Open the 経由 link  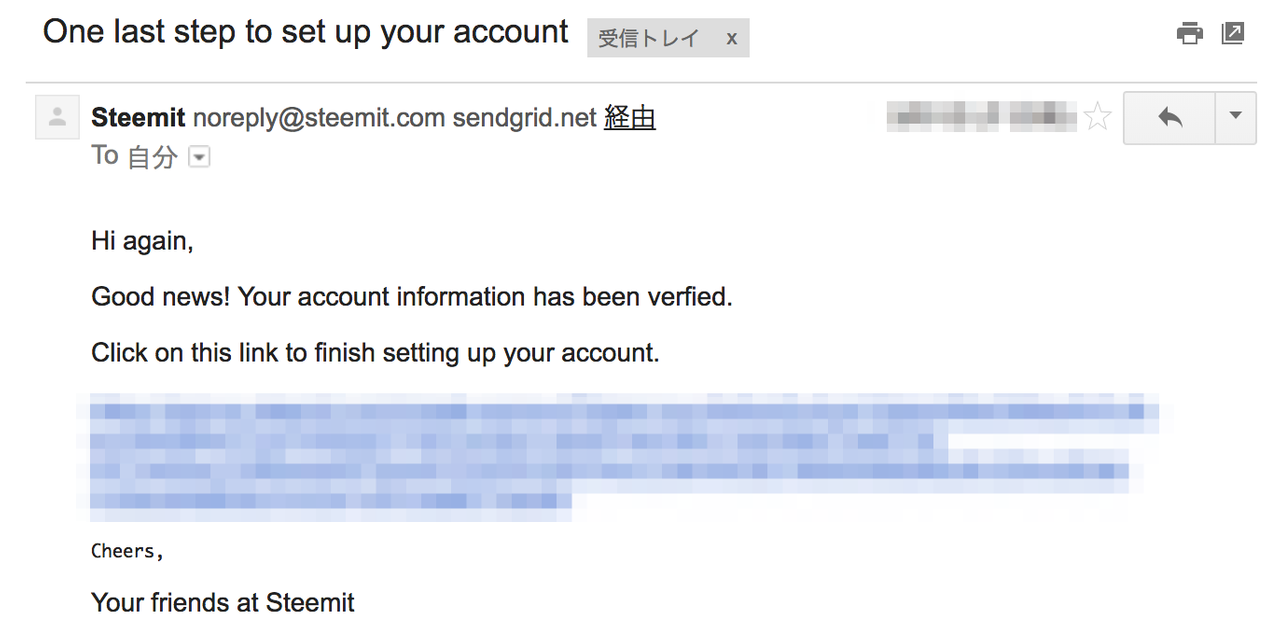point(630,118)
